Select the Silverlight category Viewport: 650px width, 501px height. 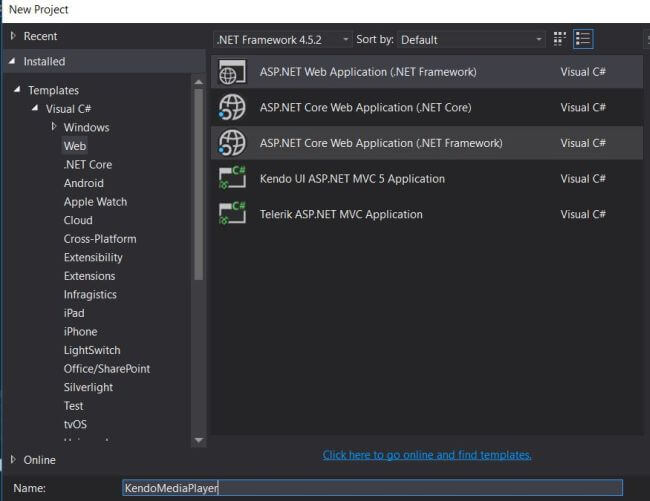coord(88,387)
